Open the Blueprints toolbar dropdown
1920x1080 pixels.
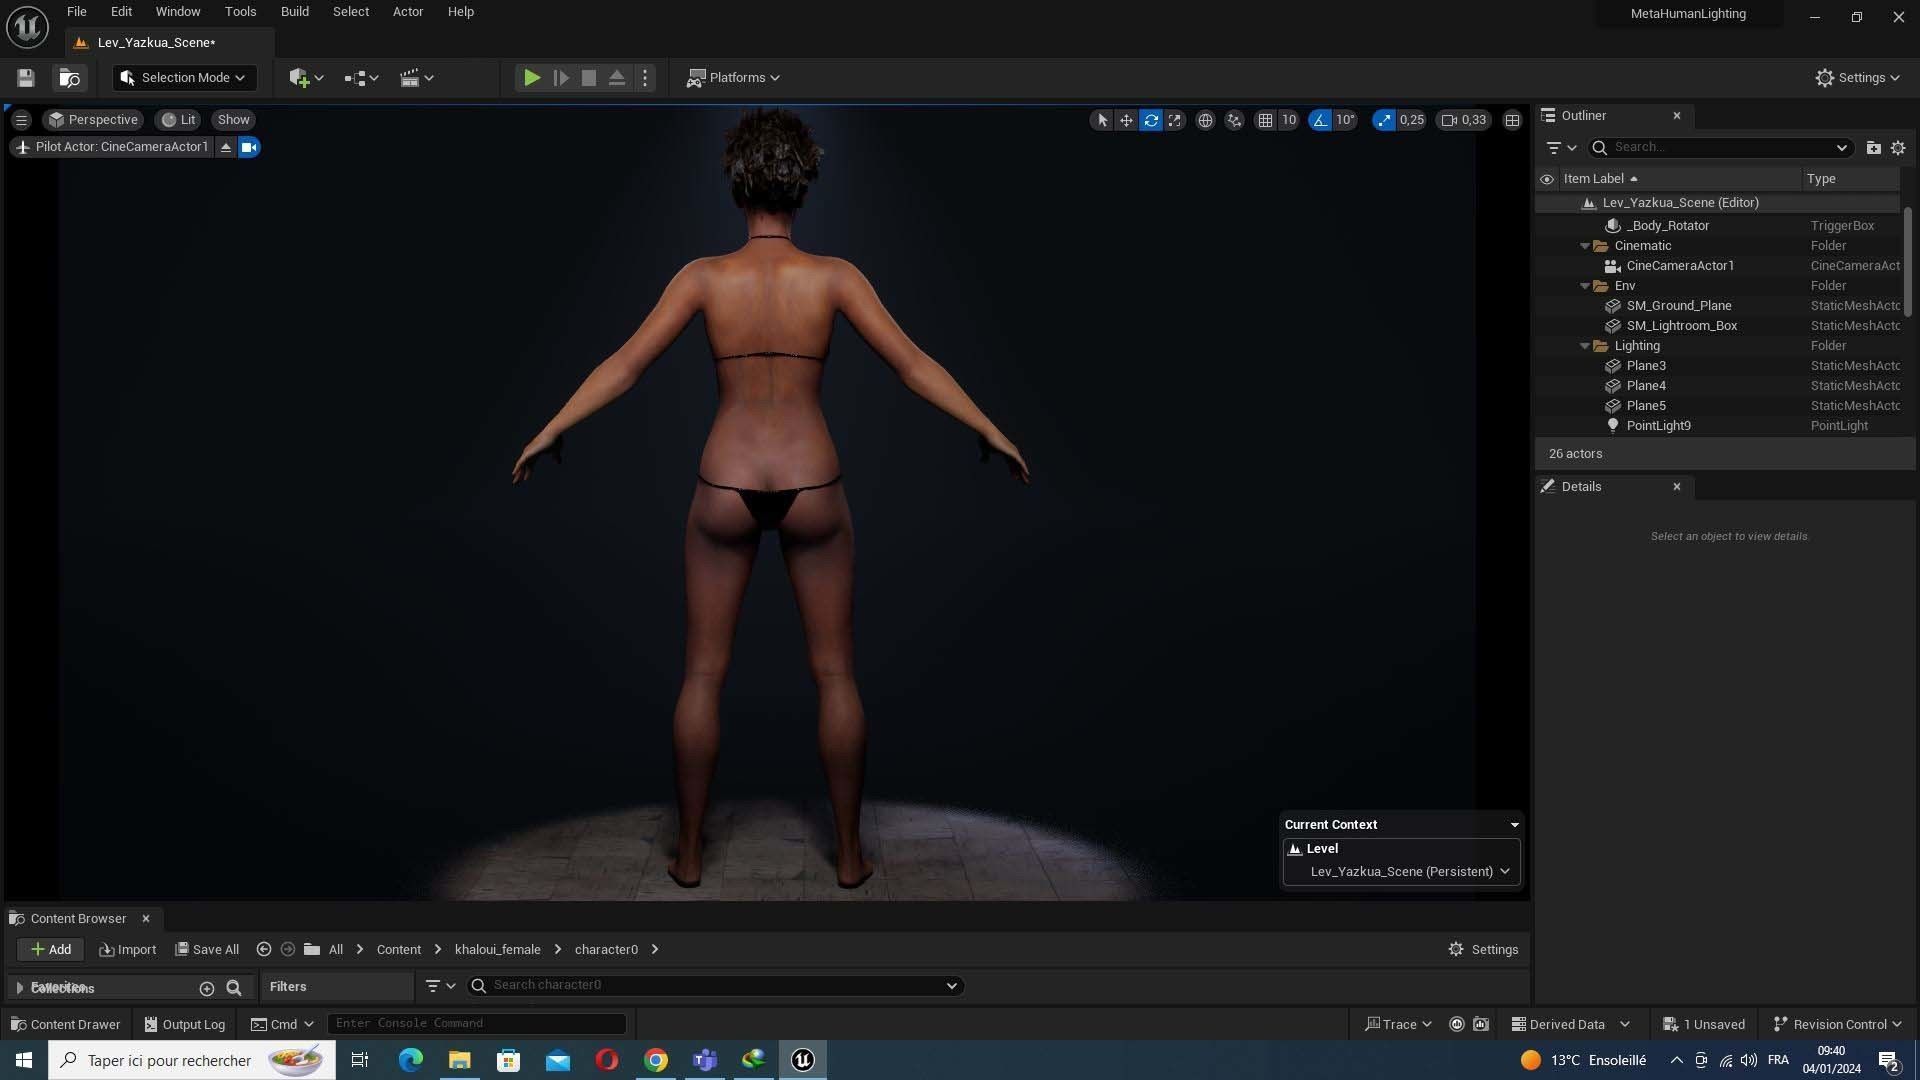[x=361, y=78]
